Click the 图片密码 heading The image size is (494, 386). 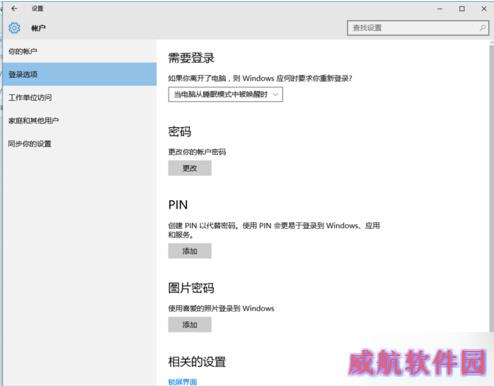point(191,288)
